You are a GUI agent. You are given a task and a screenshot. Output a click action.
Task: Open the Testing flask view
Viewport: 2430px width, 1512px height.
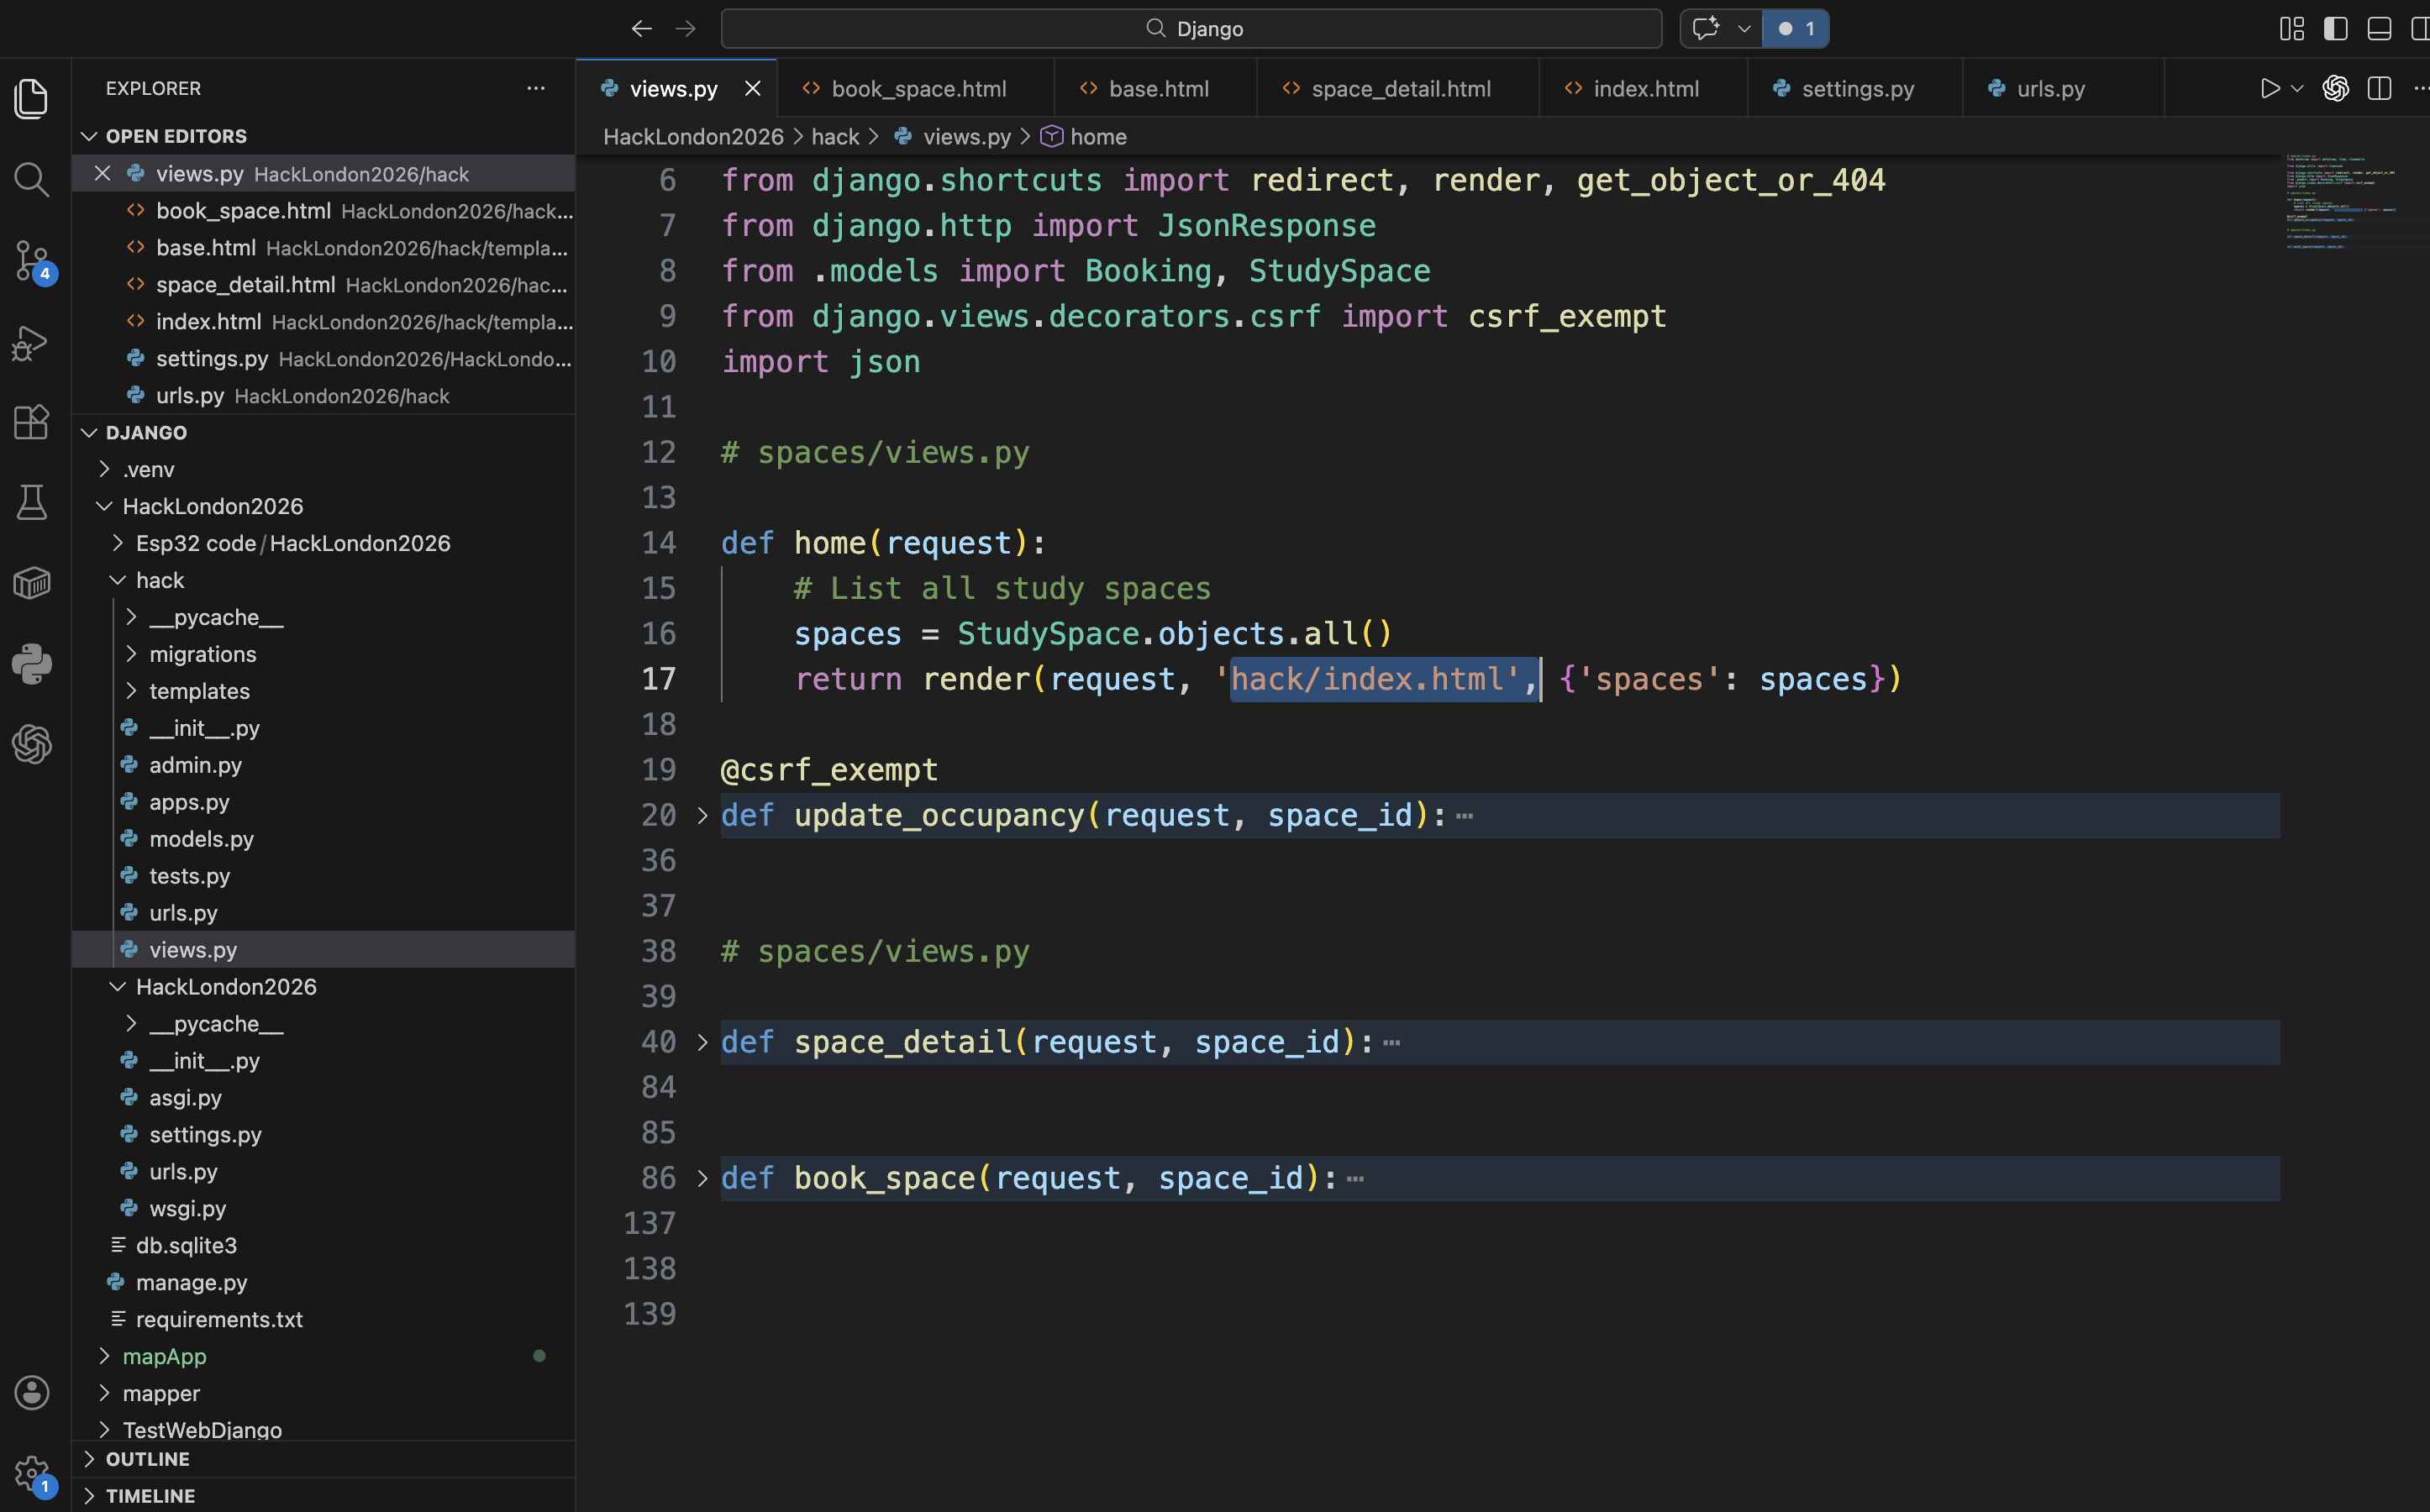(x=31, y=502)
